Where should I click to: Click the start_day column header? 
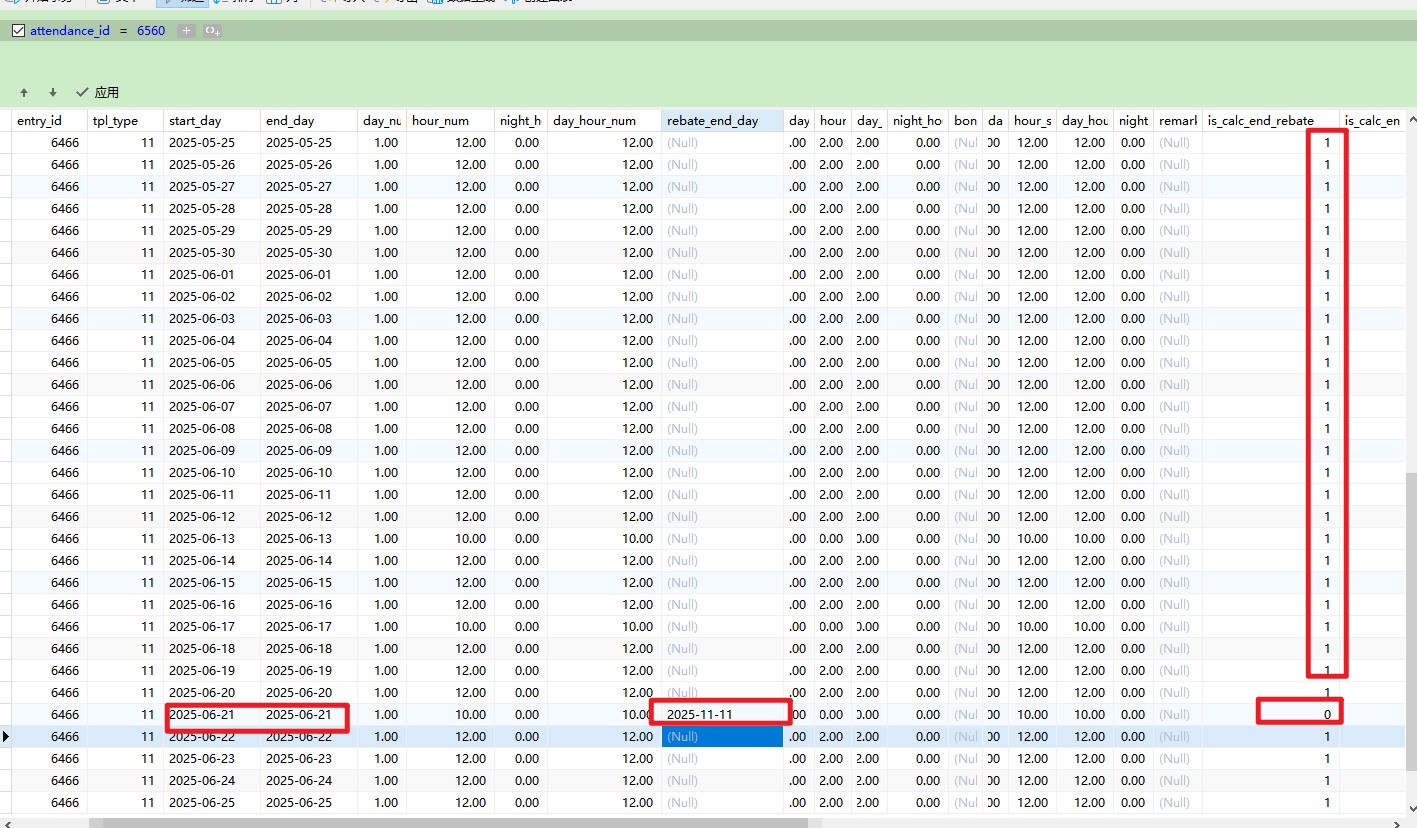(x=212, y=120)
